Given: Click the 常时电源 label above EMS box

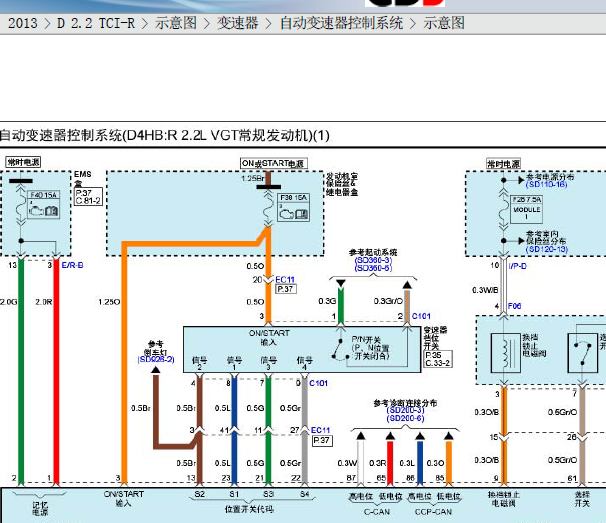Looking at the screenshot, I should [23, 162].
